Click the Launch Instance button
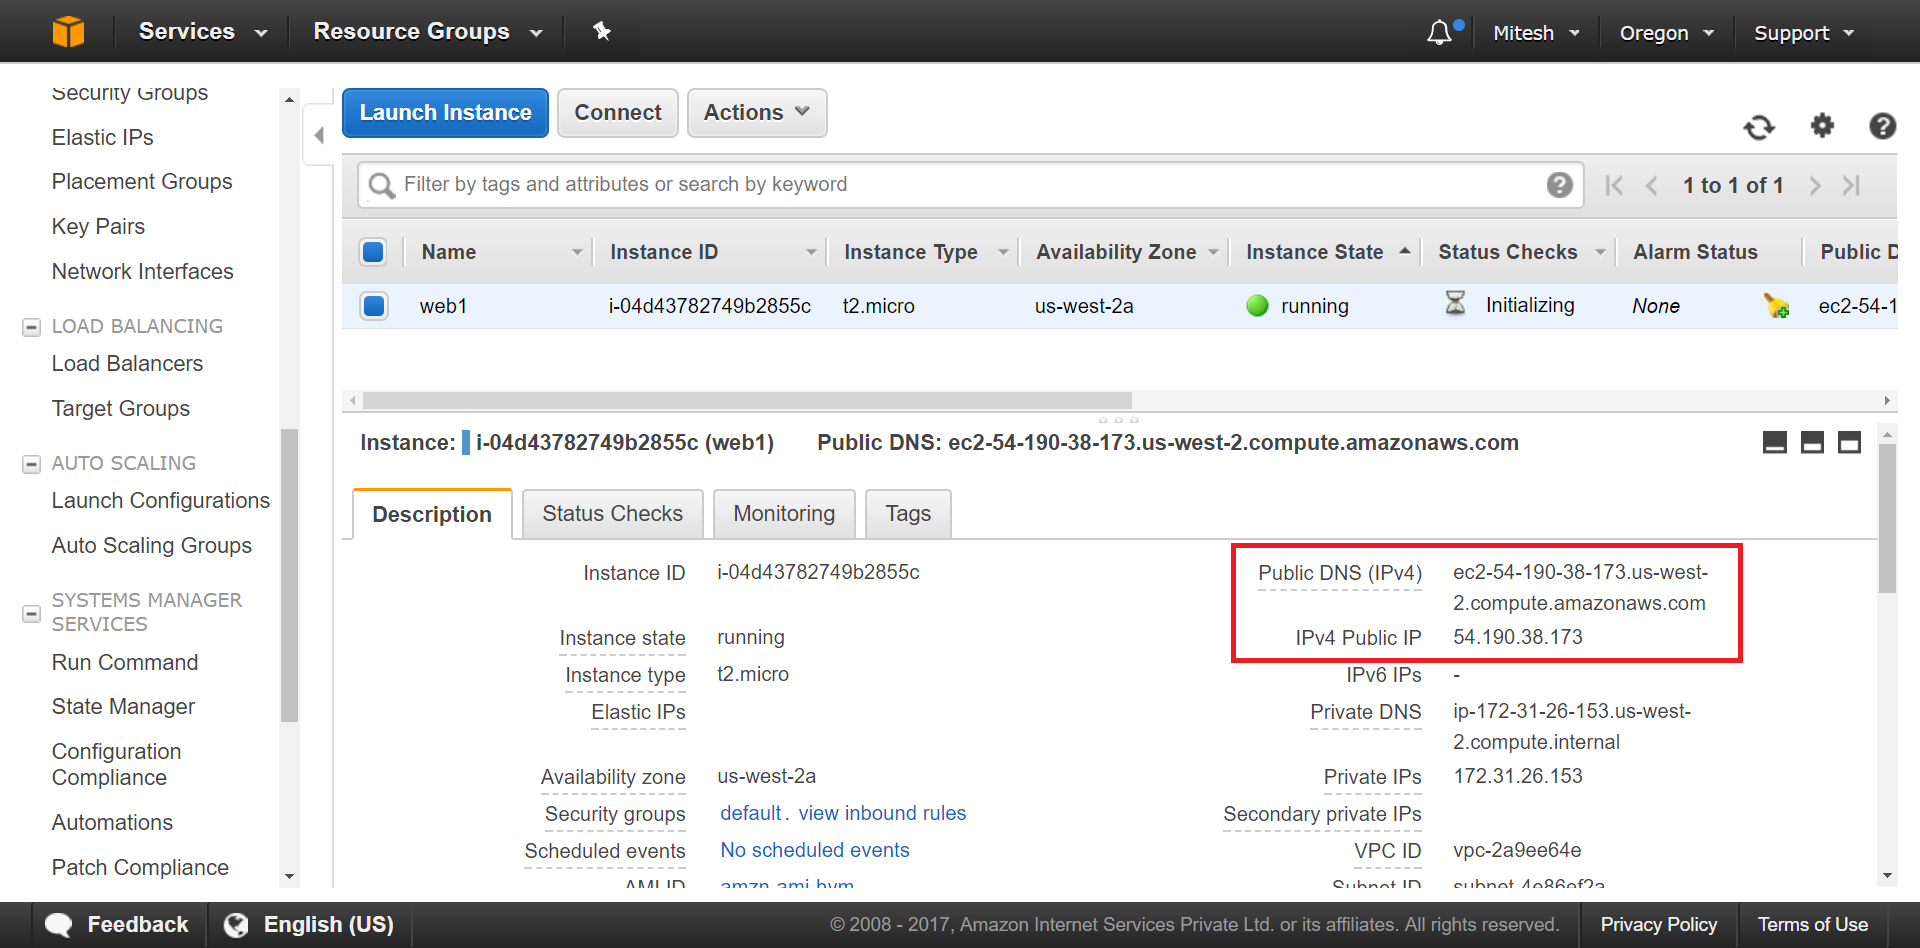Viewport: 1920px width, 948px height. coord(445,113)
